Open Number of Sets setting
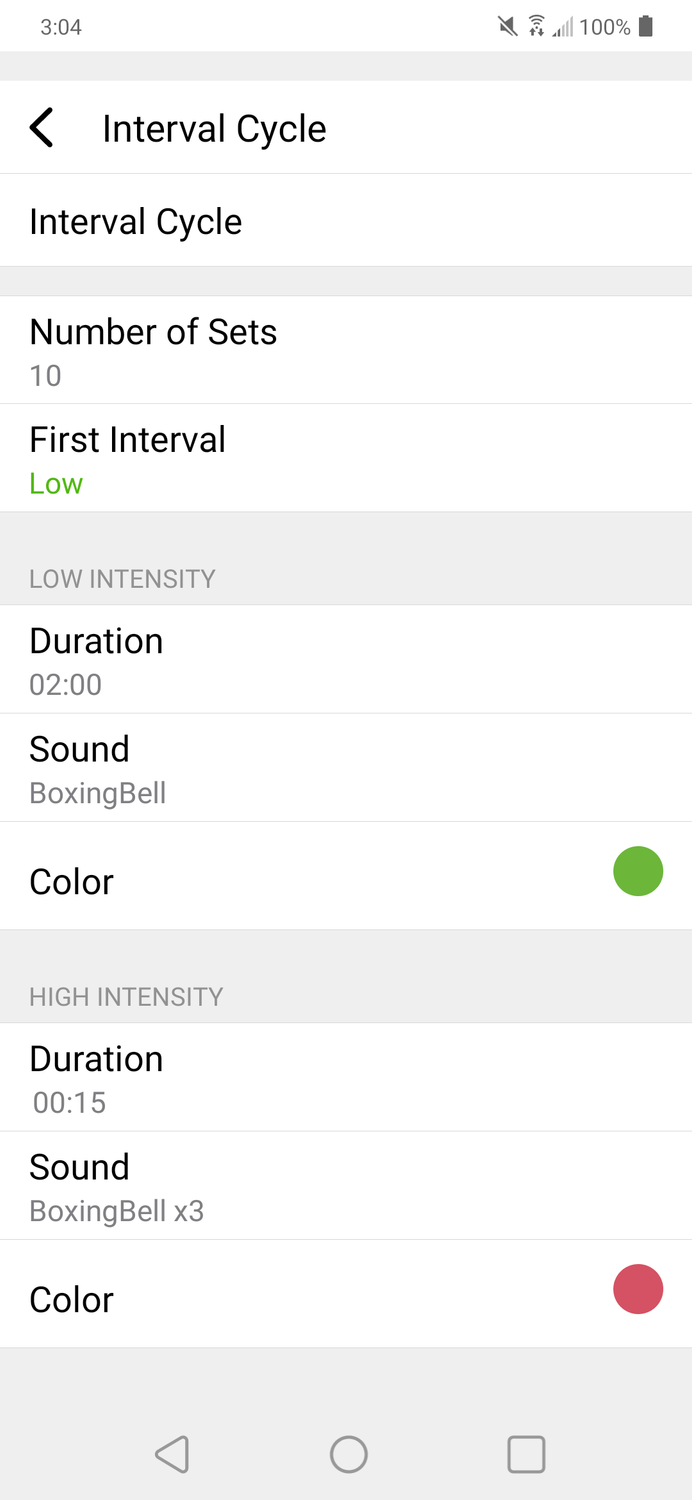Viewport: 692px width, 1500px height. pos(346,350)
